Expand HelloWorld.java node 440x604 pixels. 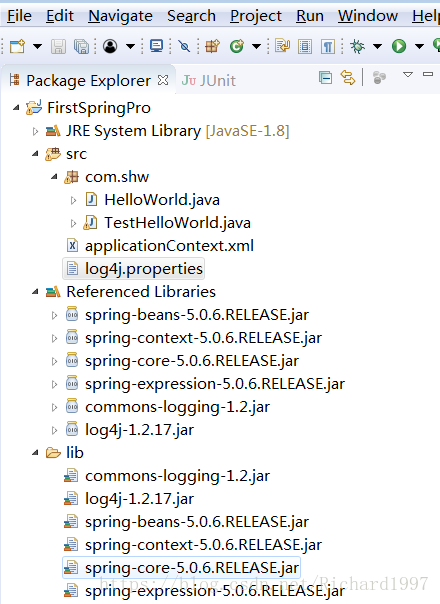[x=73, y=201]
